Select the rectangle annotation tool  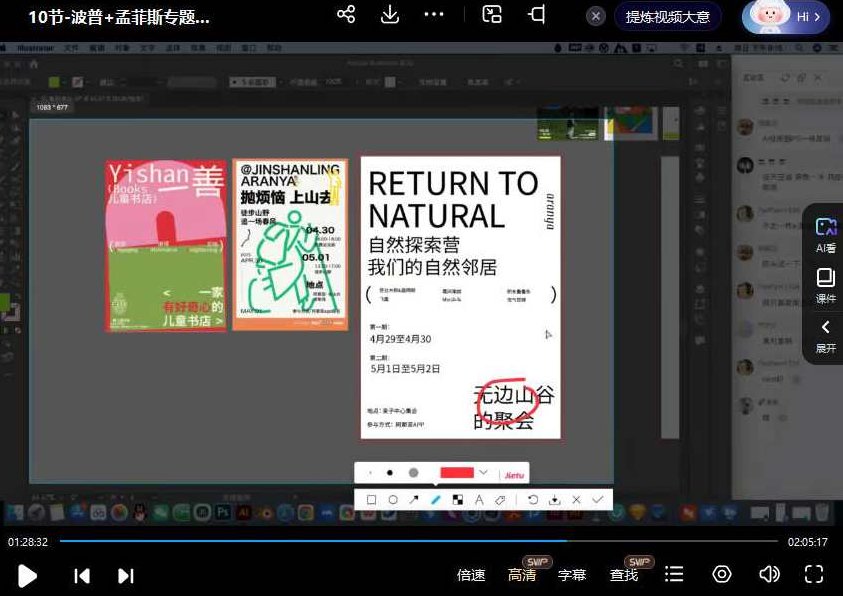pyautogui.click(x=370, y=498)
